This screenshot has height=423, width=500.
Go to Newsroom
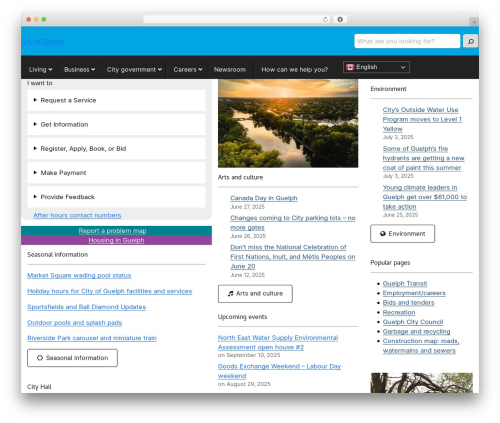click(x=230, y=69)
